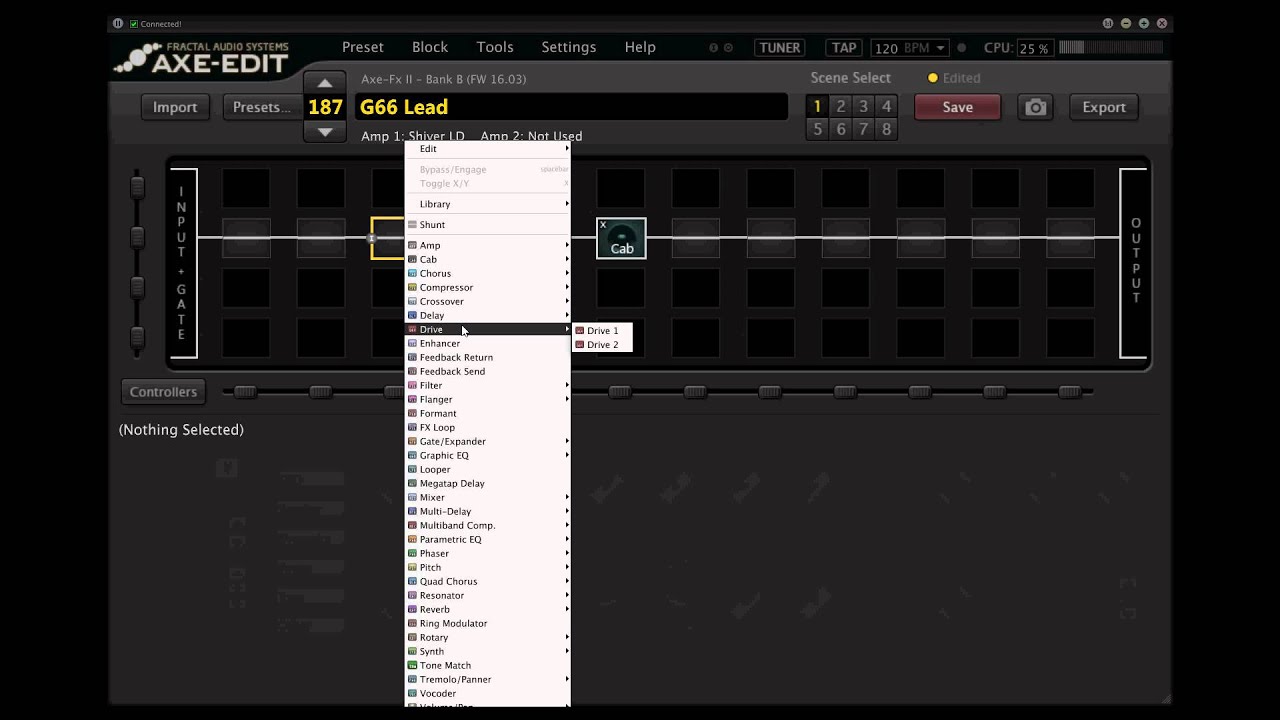Choose the Ring Modulator entry
This screenshot has width=1280, height=720.
[x=487, y=623]
